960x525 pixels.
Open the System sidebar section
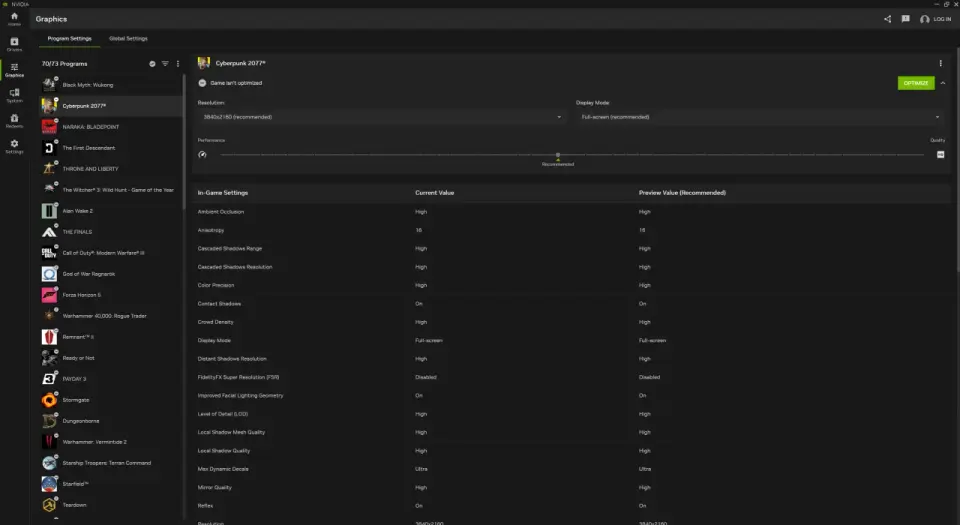(14, 95)
